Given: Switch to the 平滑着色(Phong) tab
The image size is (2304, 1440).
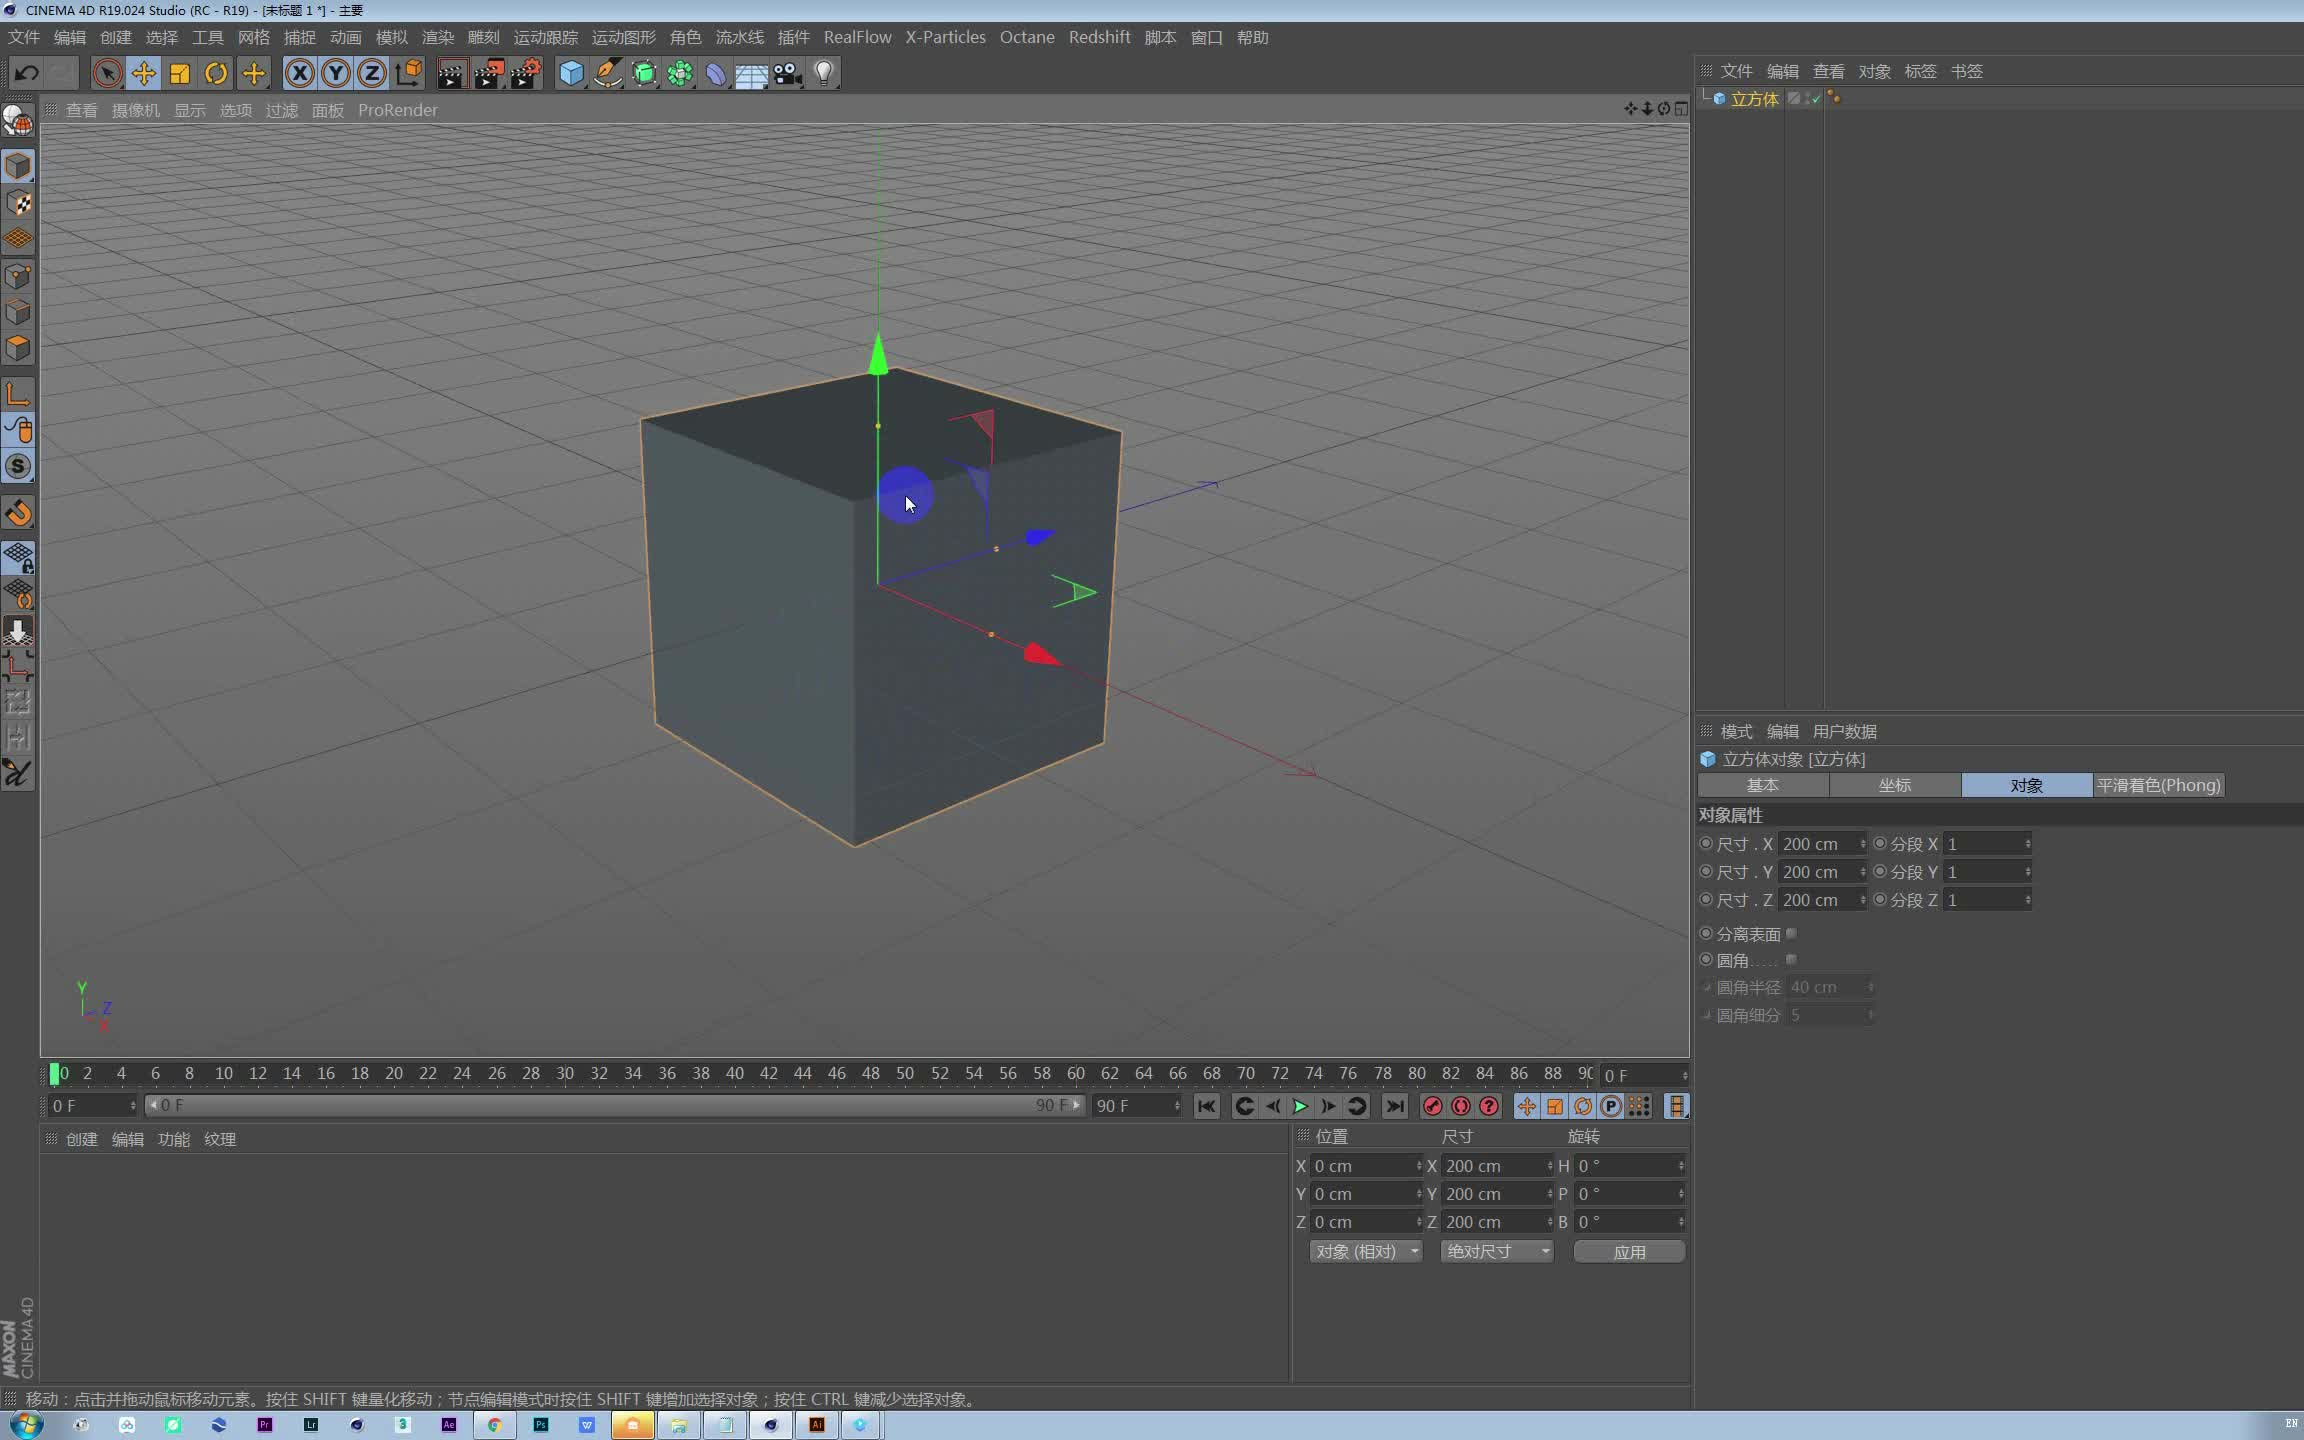Looking at the screenshot, I should 2157,785.
